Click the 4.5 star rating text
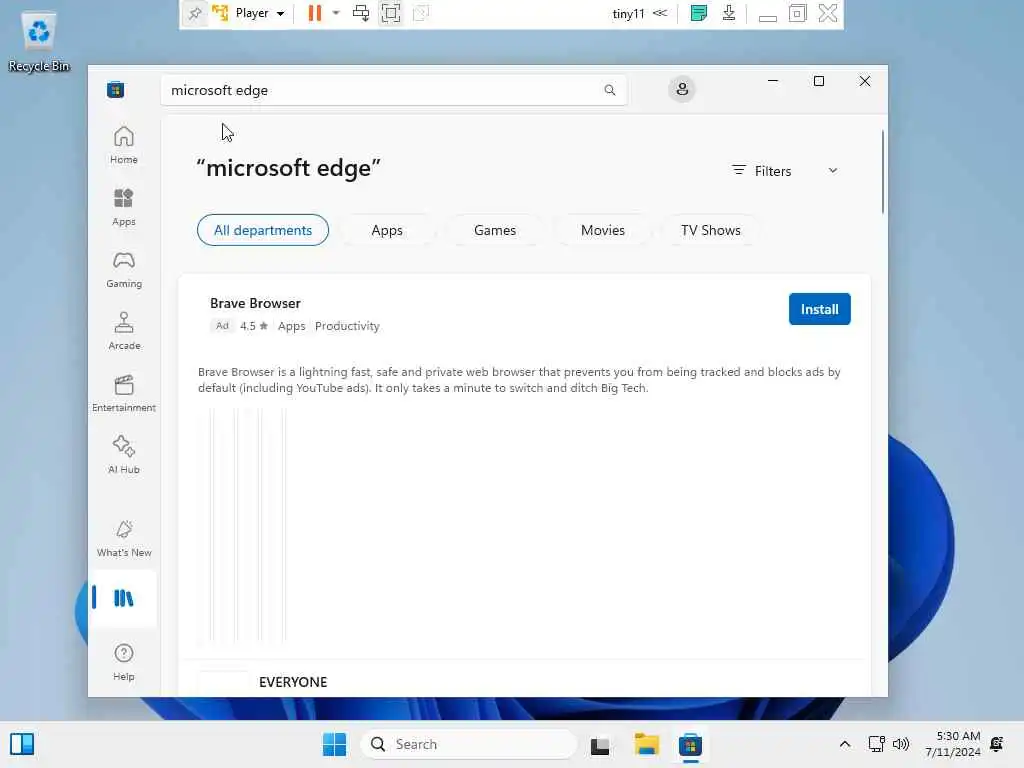This screenshot has width=1024, height=768. [x=253, y=326]
